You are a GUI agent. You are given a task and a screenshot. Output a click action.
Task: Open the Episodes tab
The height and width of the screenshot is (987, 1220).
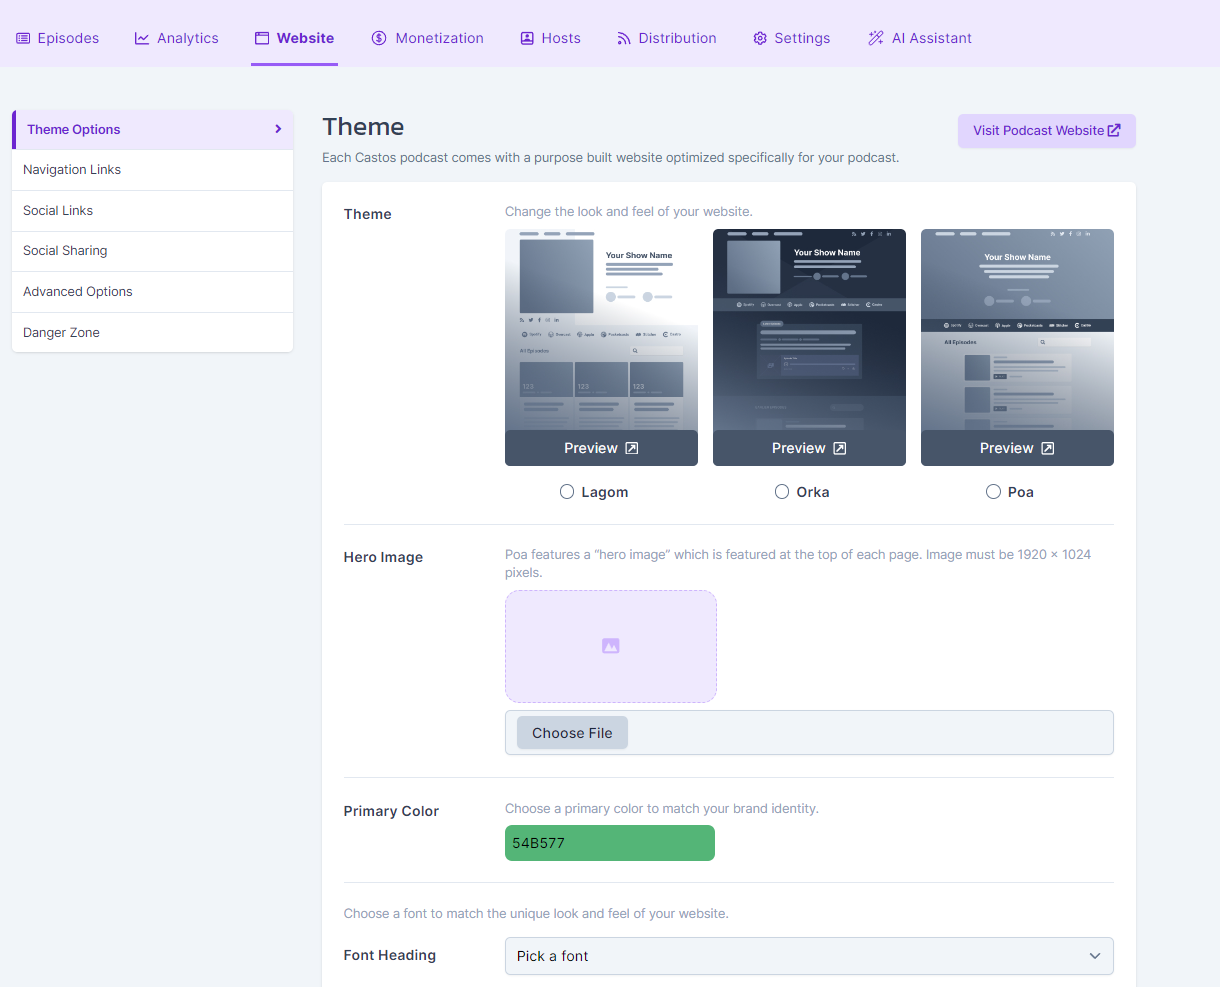point(58,38)
